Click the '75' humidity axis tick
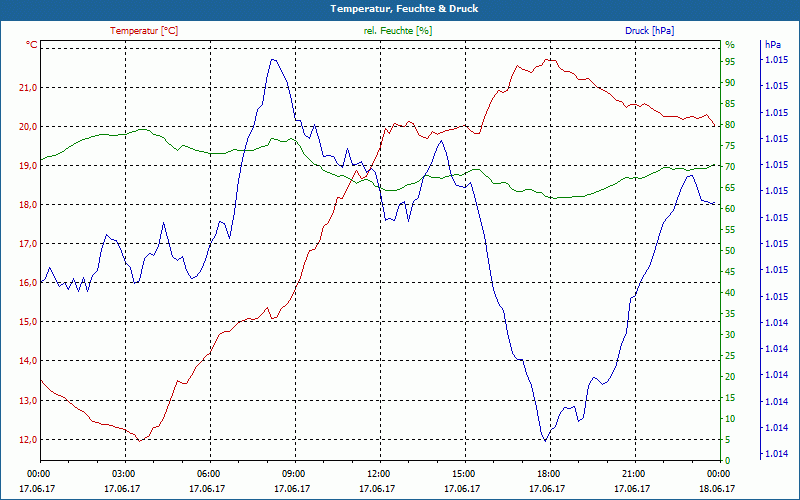800x500 pixels. (x=730, y=146)
